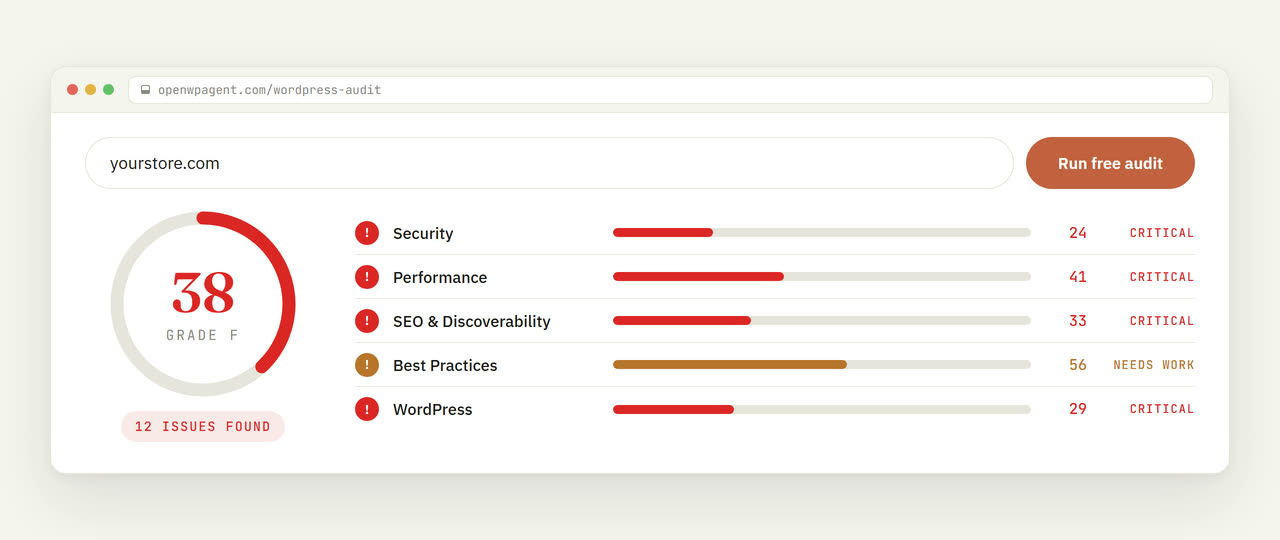Focus the yourstore.com URL input field

click(x=549, y=163)
